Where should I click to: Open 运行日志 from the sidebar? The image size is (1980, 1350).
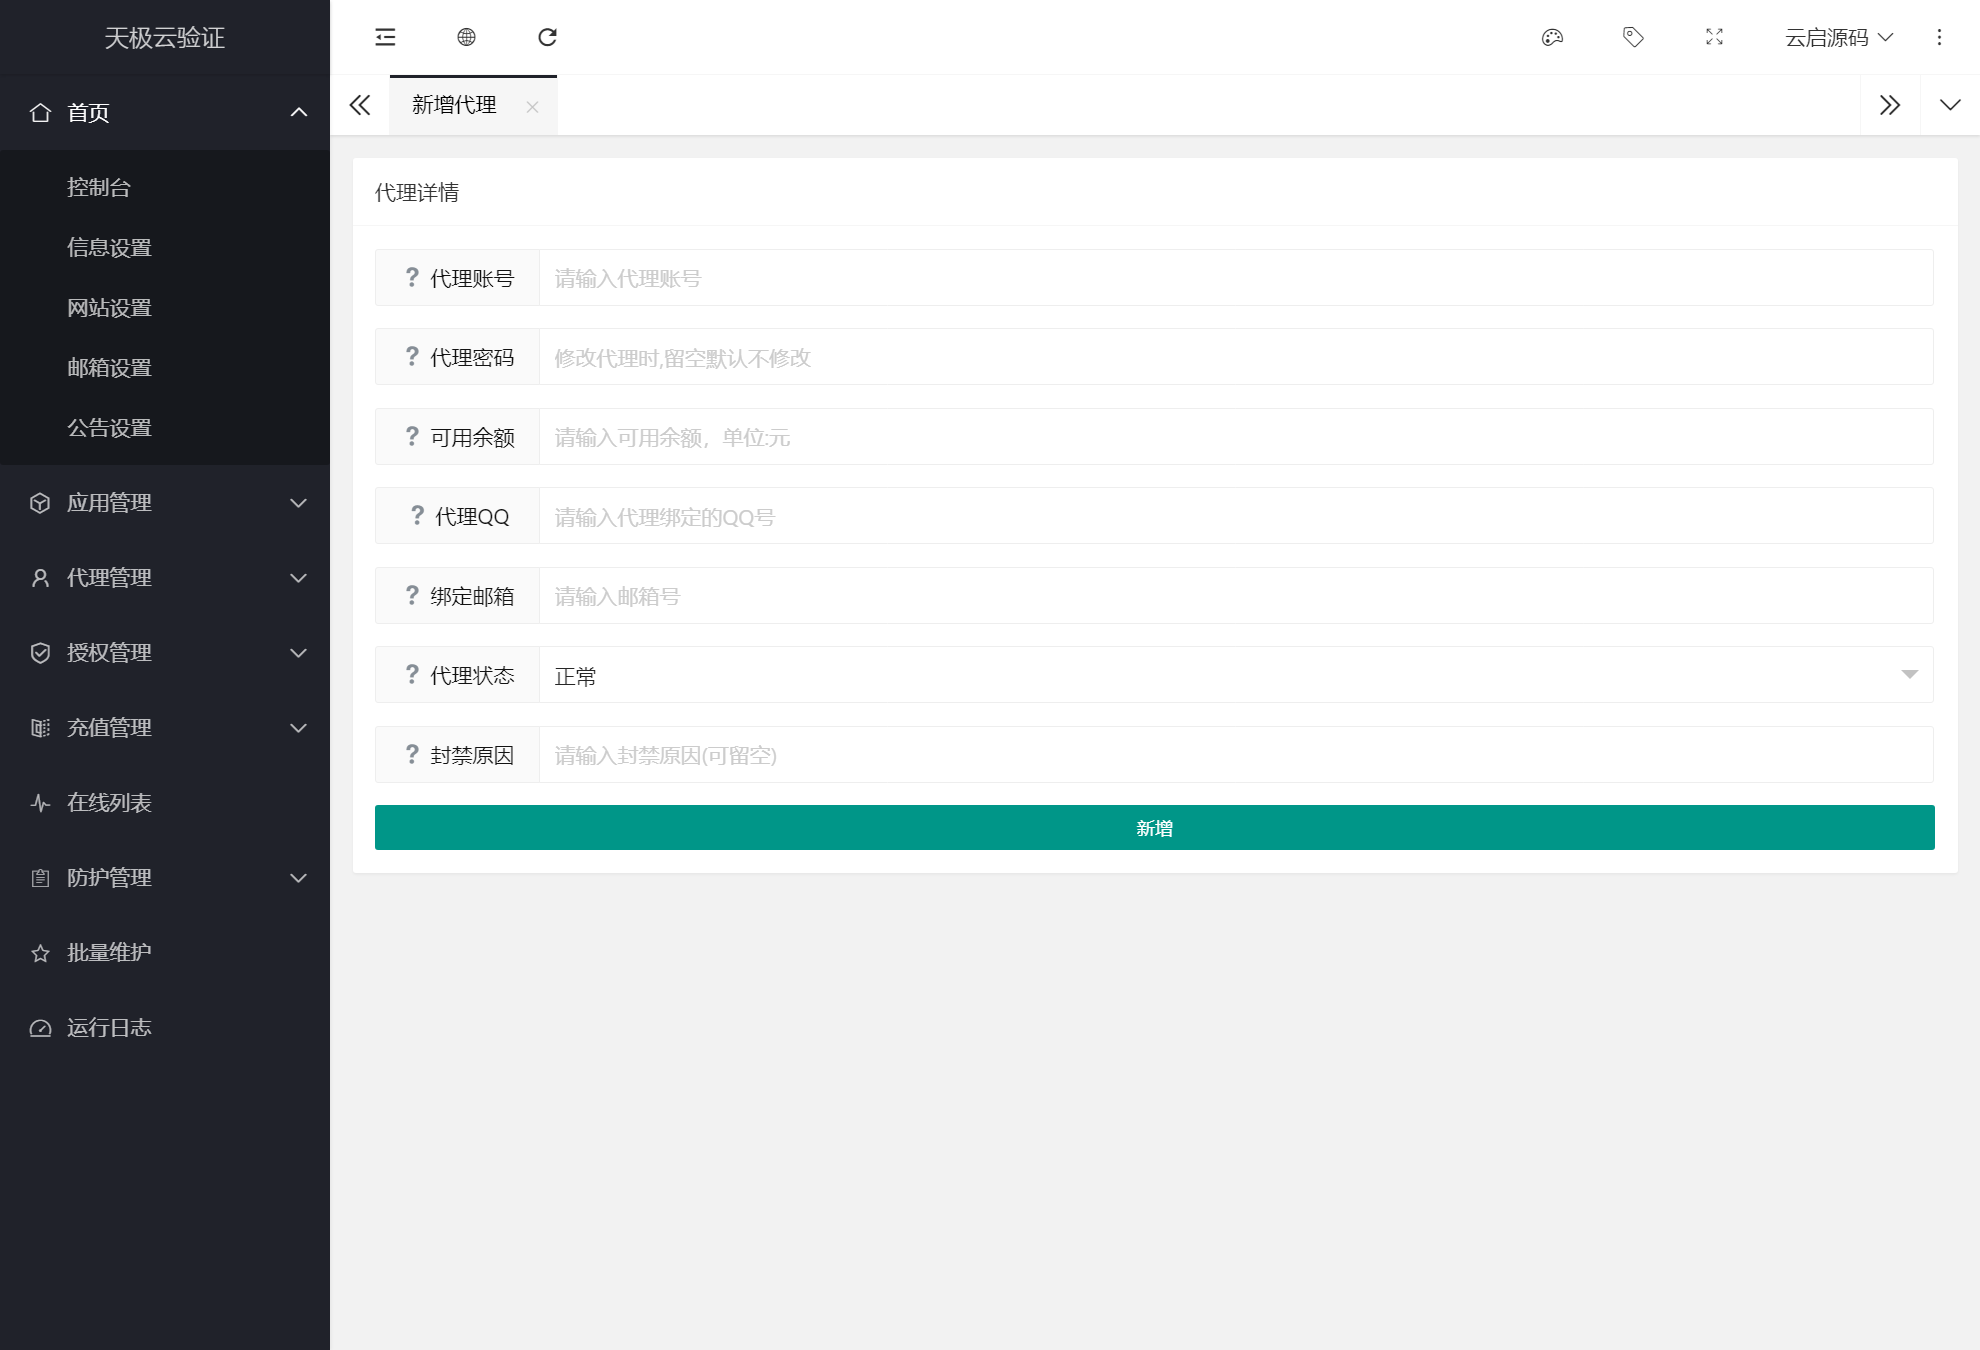click(x=110, y=1027)
